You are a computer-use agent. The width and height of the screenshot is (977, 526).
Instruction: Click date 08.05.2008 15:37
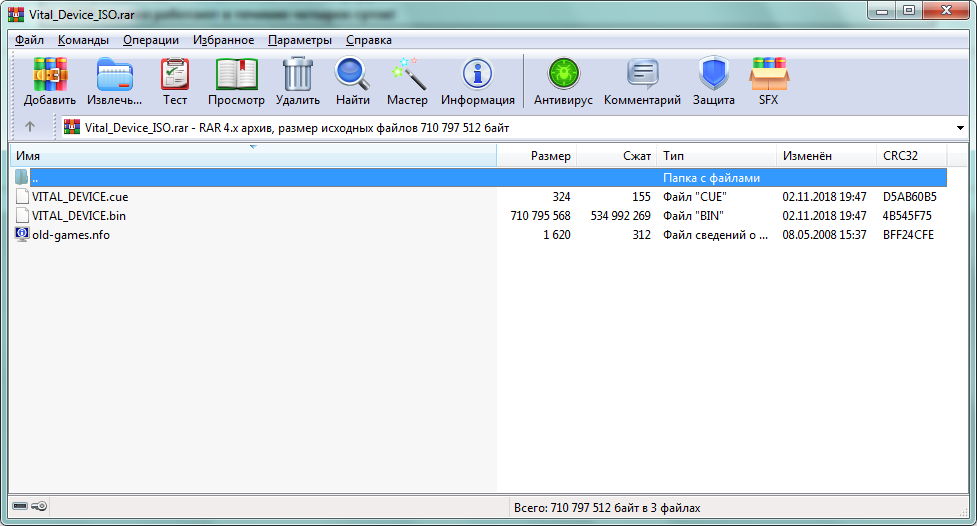point(824,235)
